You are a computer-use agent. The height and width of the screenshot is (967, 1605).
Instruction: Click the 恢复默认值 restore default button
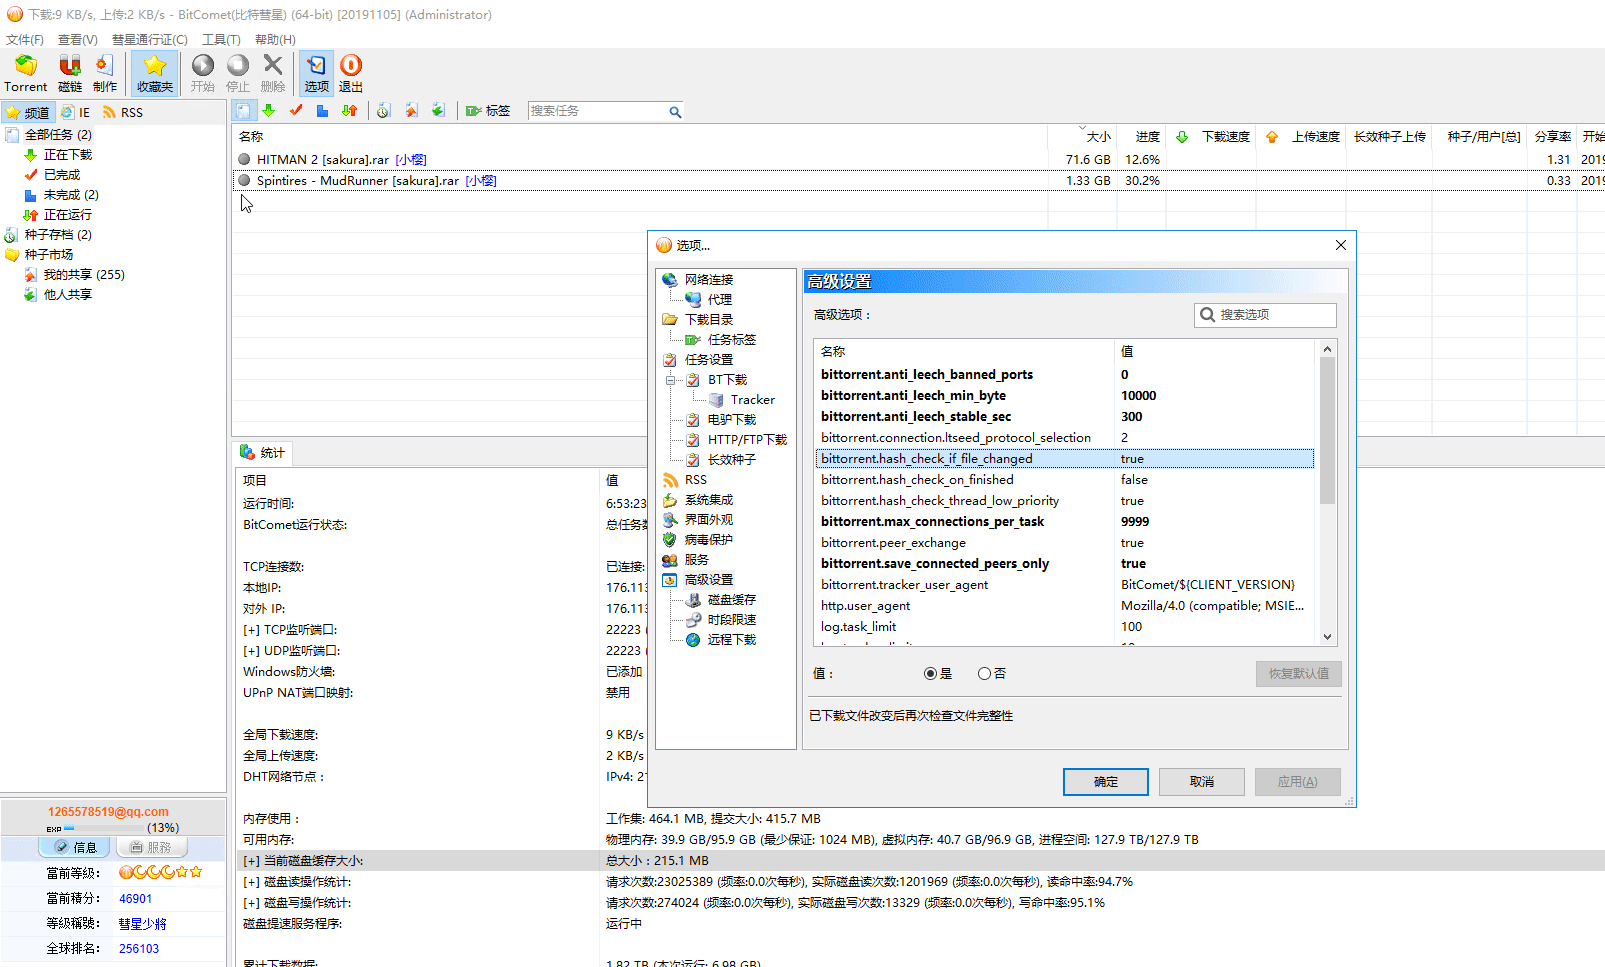pos(1299,674)
